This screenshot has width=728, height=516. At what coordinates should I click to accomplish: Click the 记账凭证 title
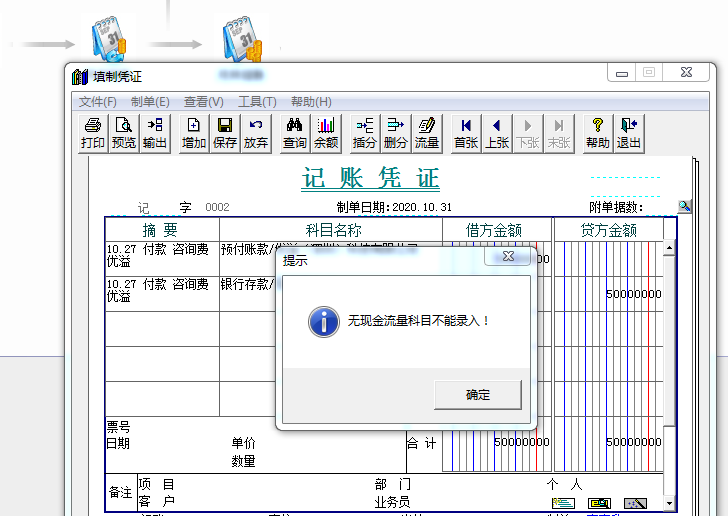click(x=370, y=179)
